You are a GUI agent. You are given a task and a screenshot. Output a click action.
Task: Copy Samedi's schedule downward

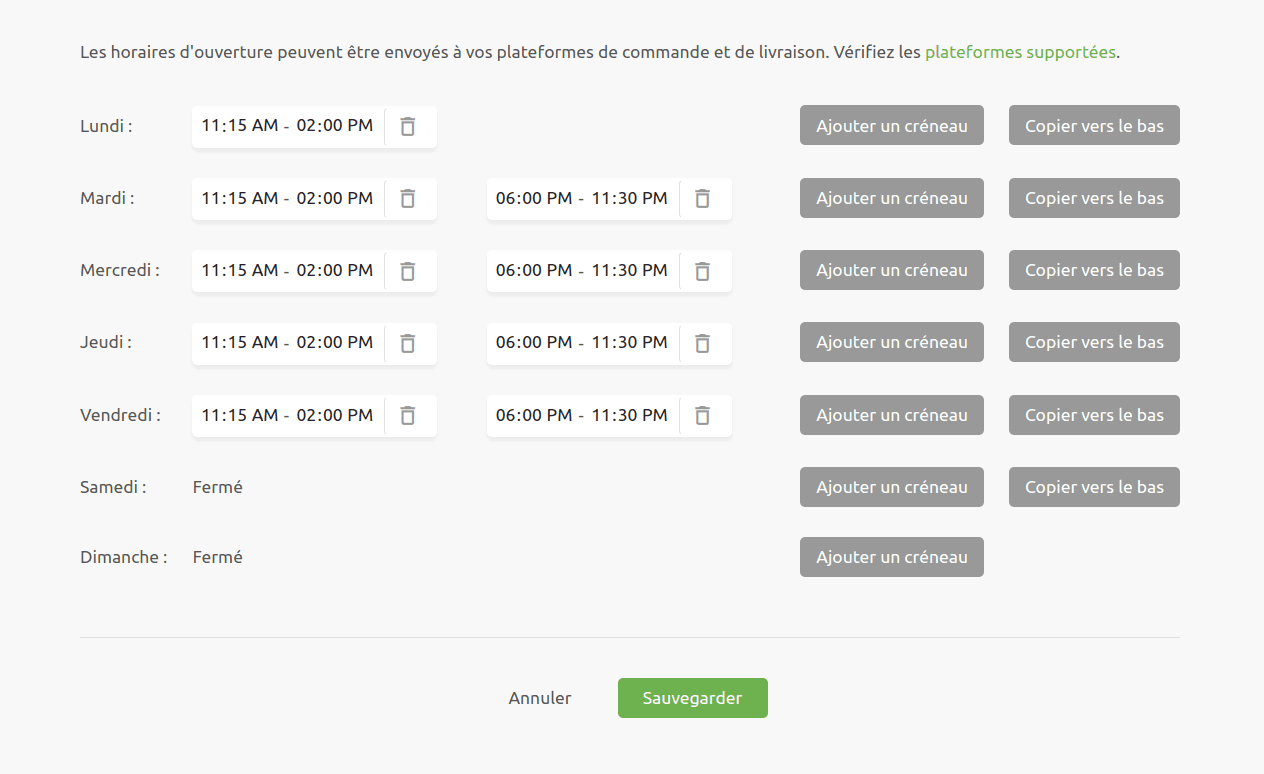pos(1093,487)
